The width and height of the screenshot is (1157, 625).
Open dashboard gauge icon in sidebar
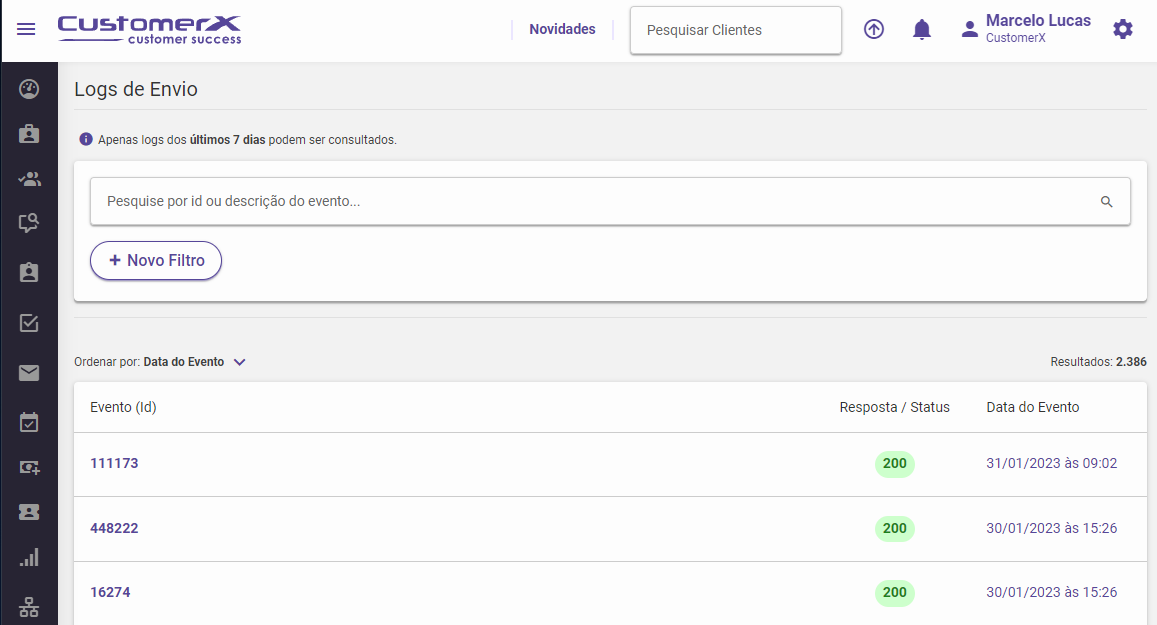(x=29, y=89)
